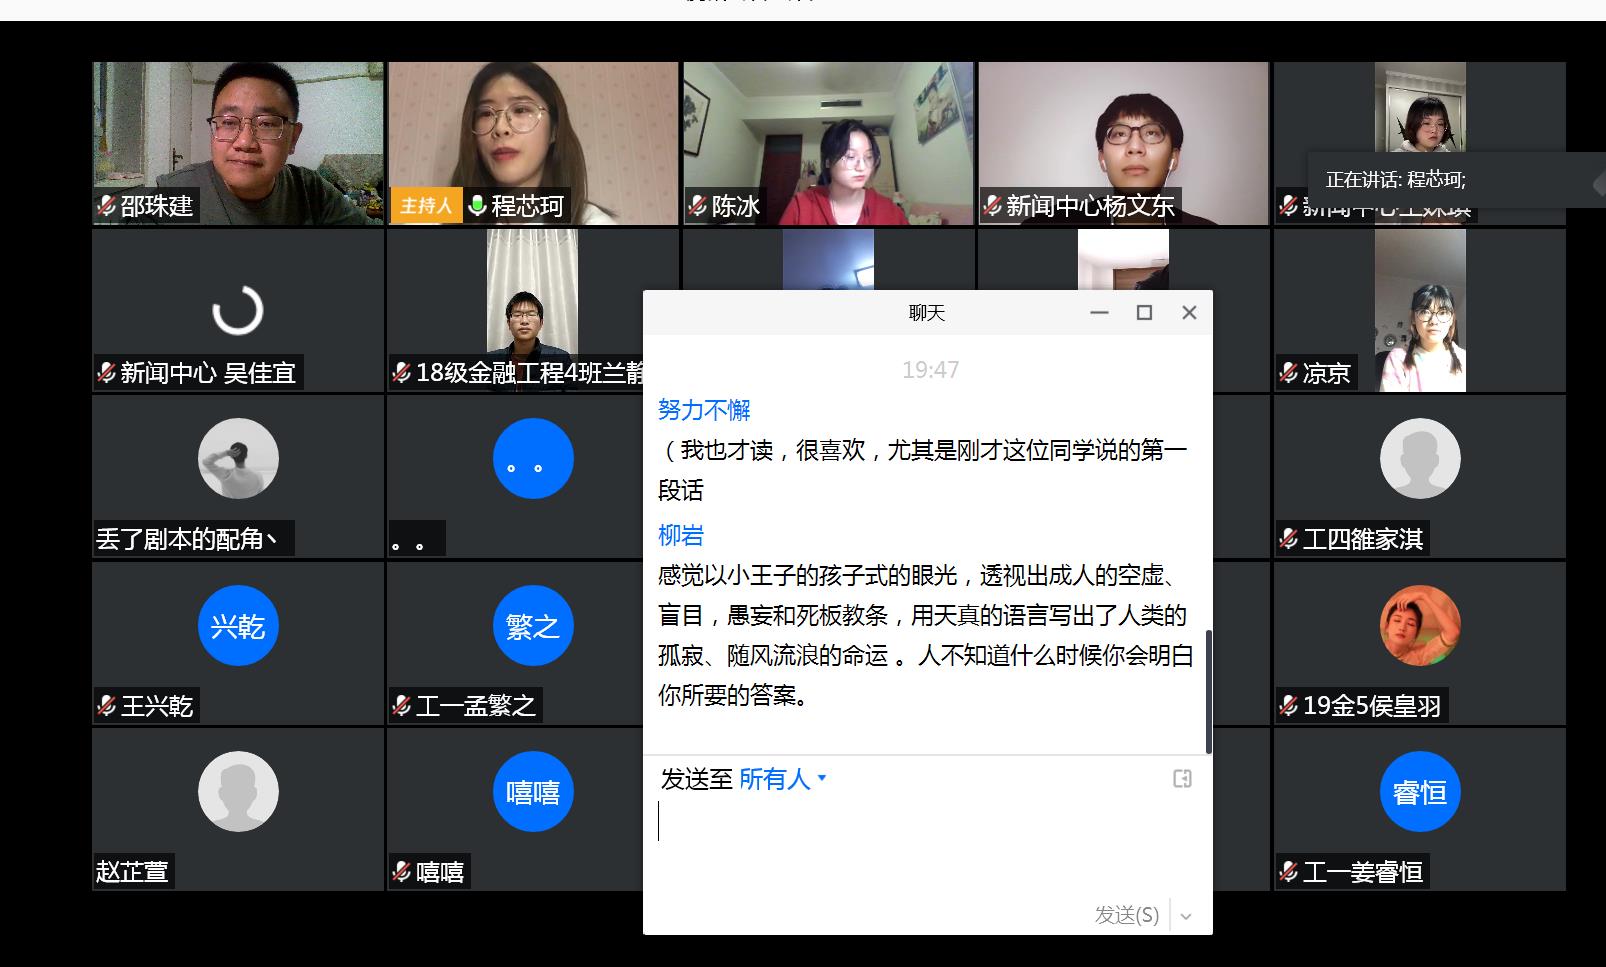Click the blue 睿恒 avatar circle
Viewport: 1606px width, 967px height.
tap(1419, 792)
